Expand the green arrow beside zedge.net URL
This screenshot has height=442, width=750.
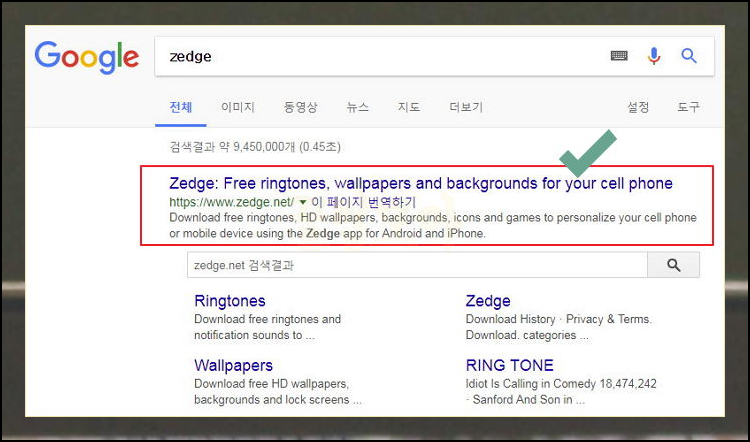302,203
